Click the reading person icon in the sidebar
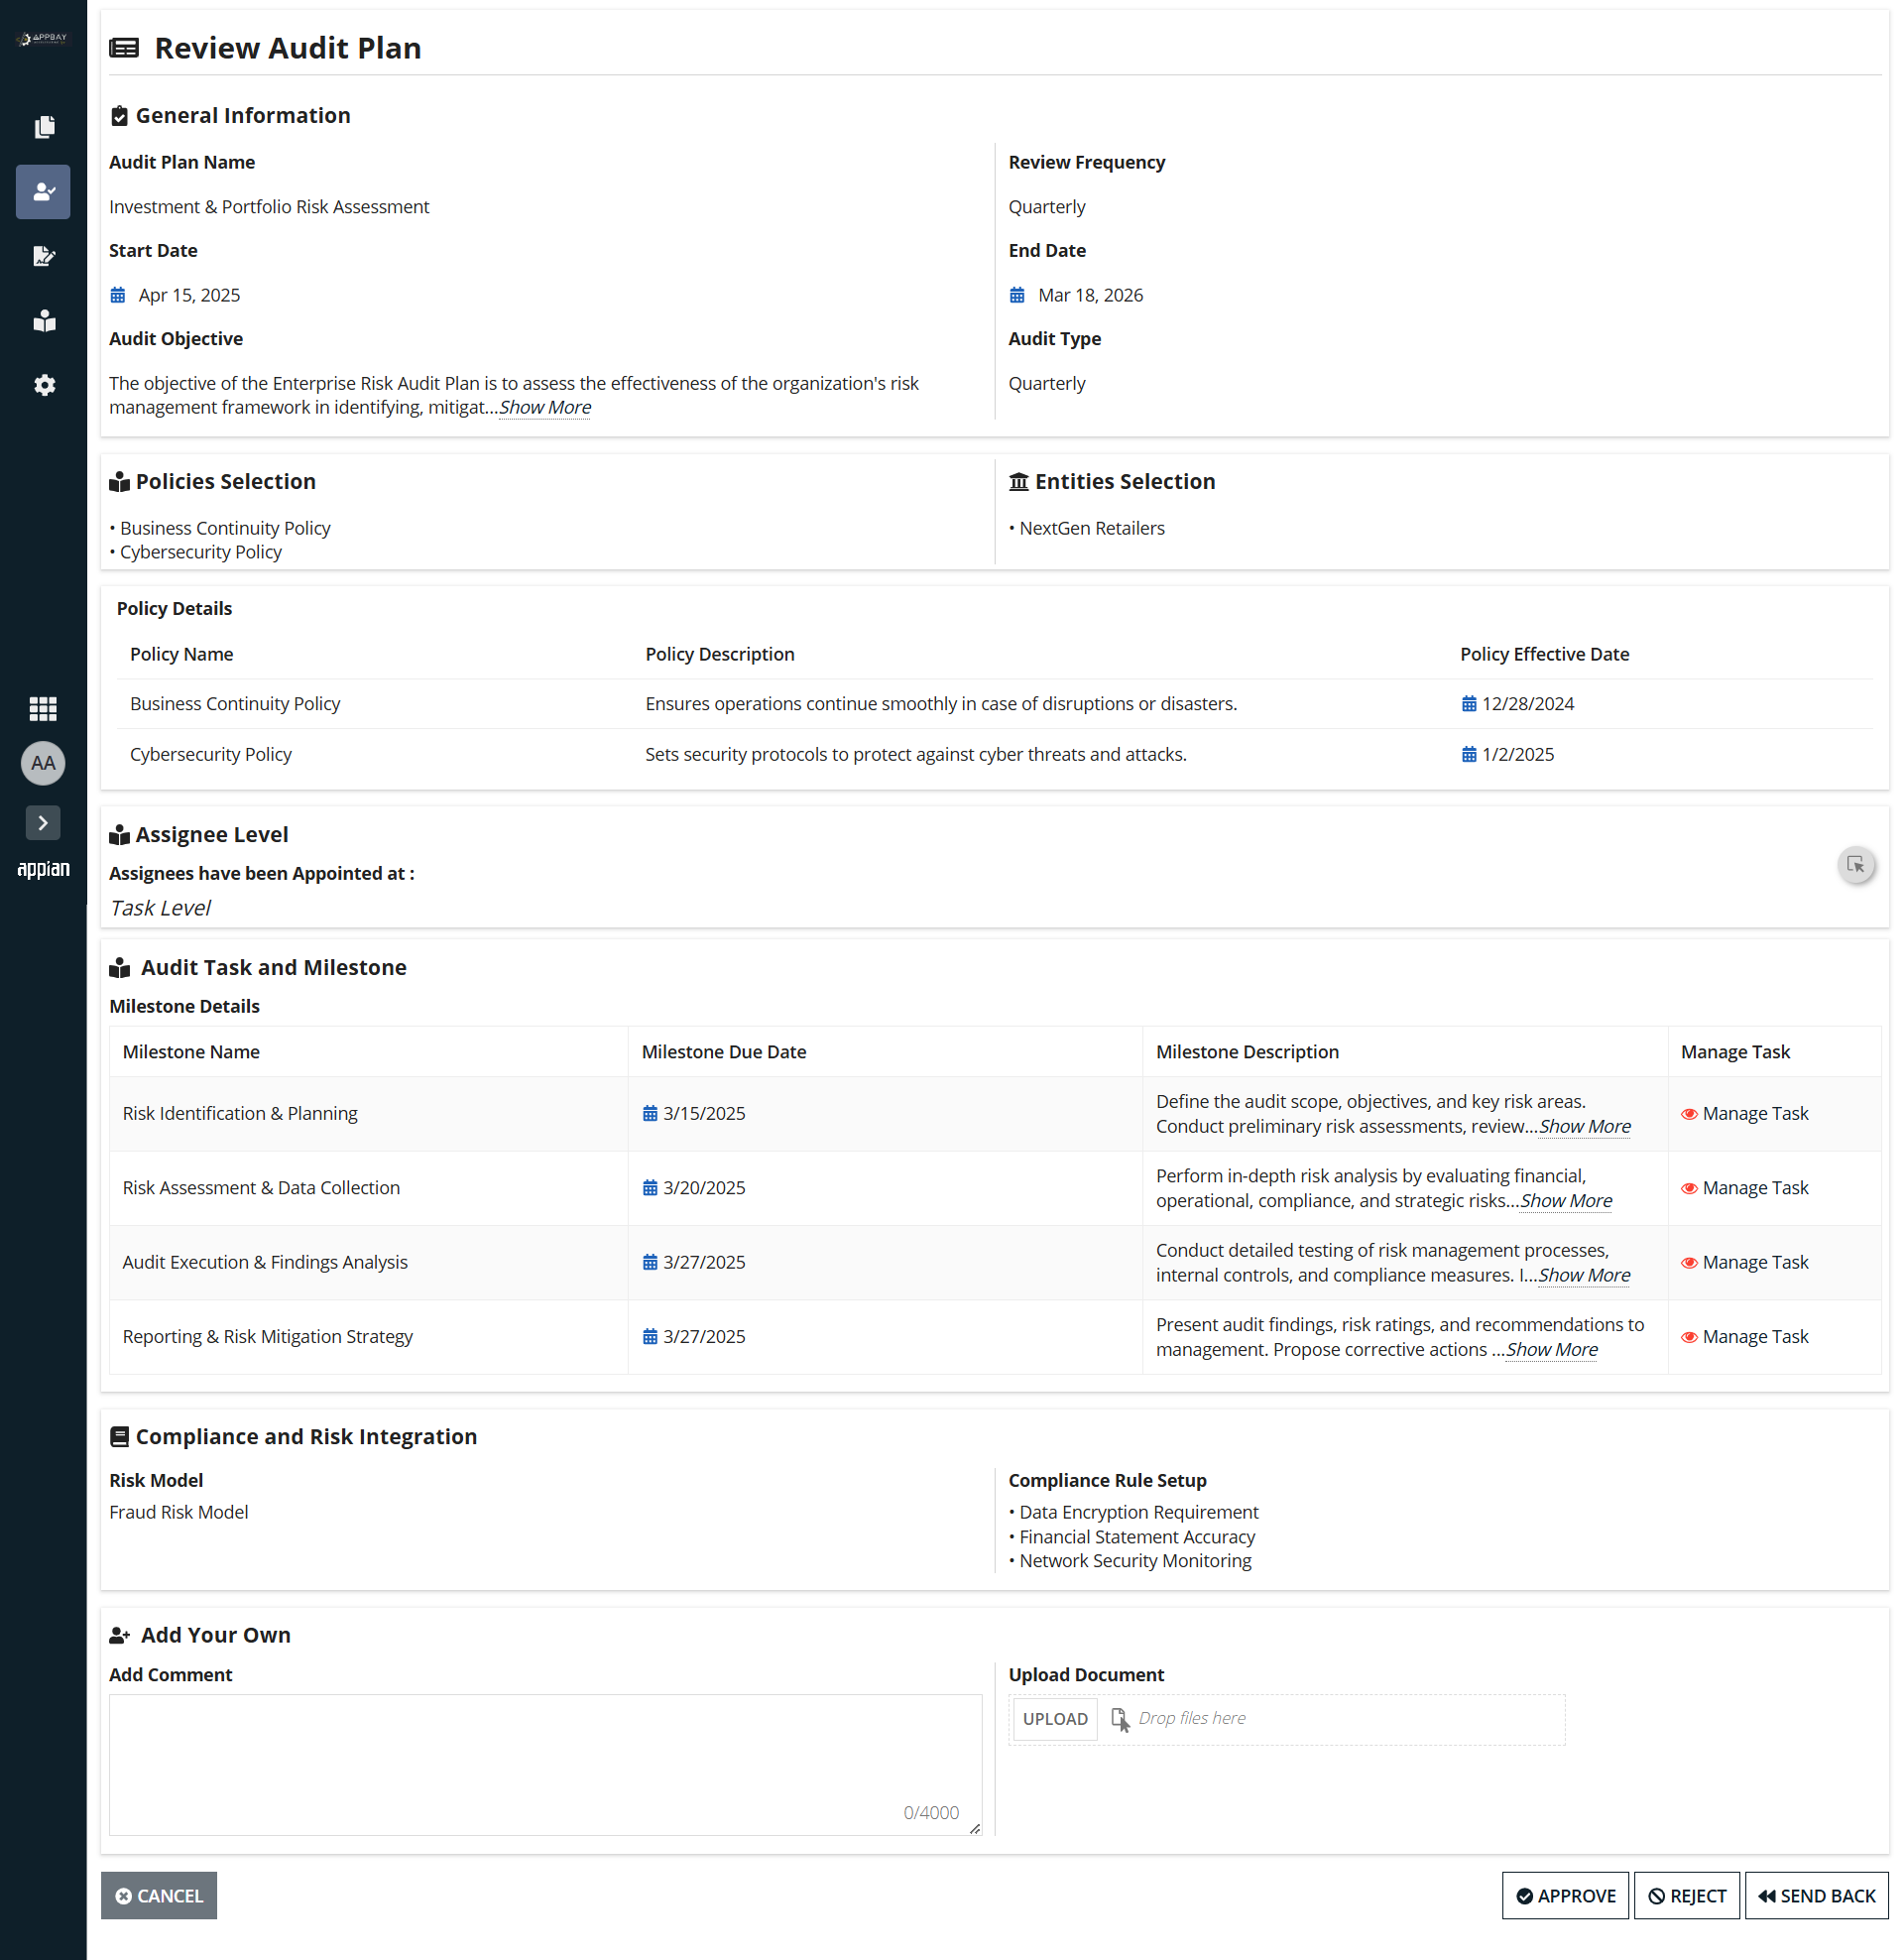 44,321
